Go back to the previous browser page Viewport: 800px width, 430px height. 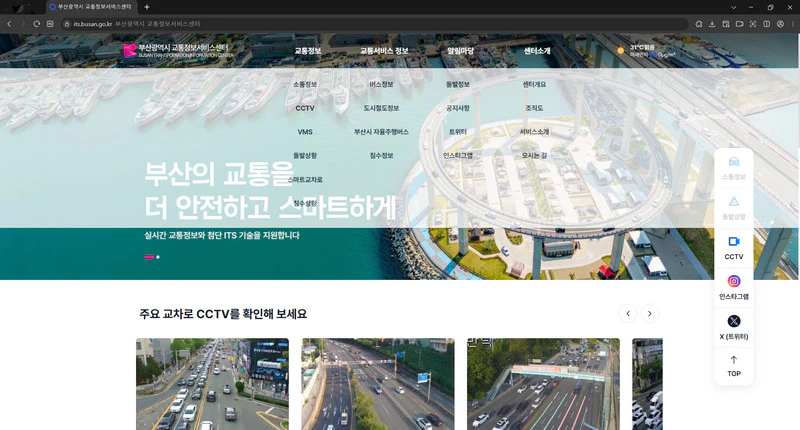coord(9,24)
